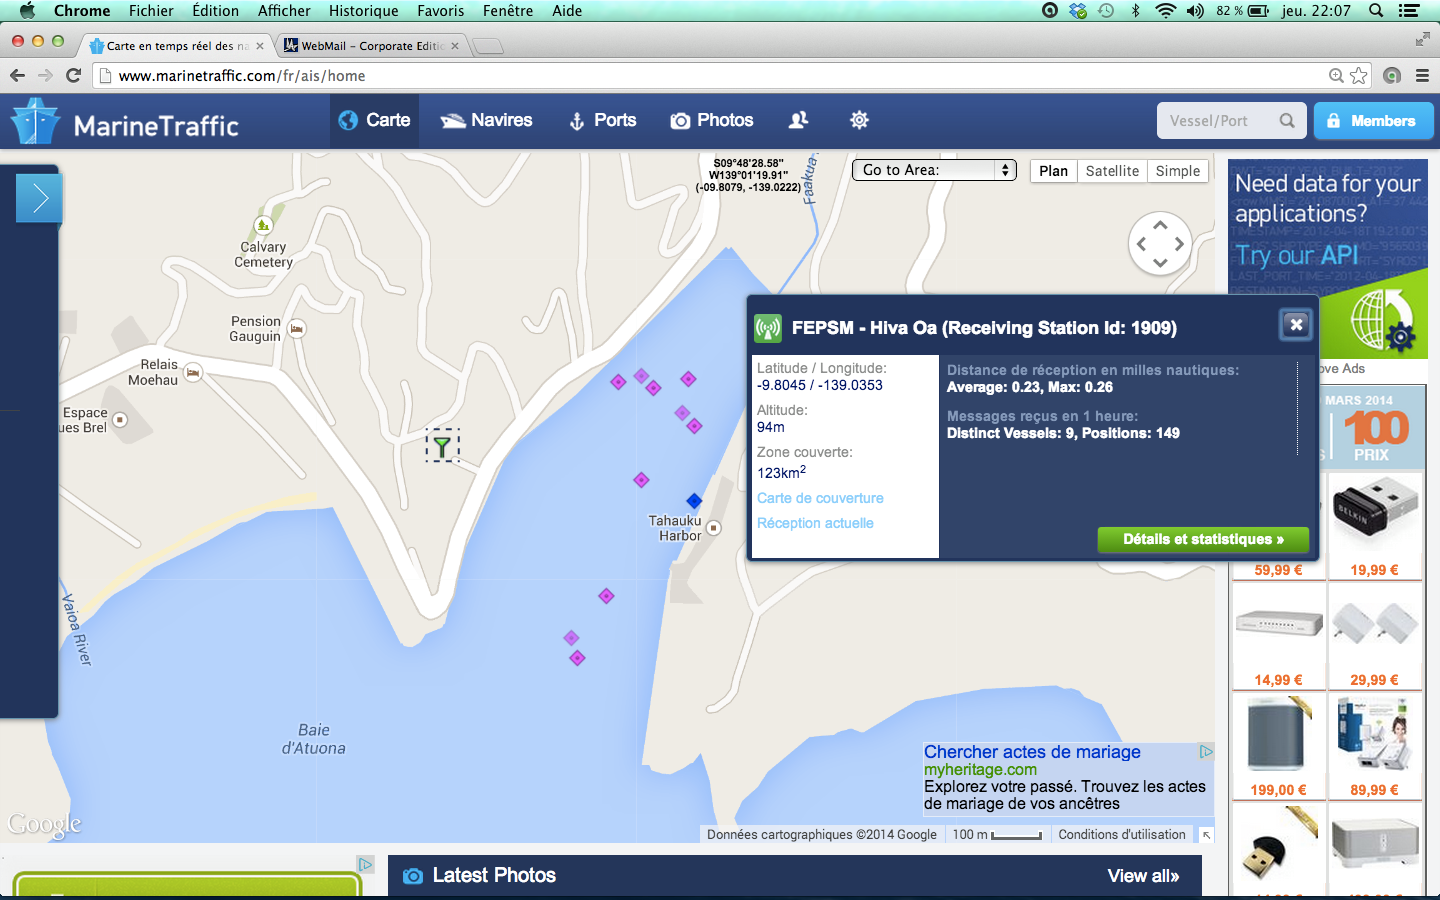Image resolution: width=1440 pixels, height=900 pixels.
Task: Open the settings gear in MarineTraffic navbar
Action: (859, 120)
